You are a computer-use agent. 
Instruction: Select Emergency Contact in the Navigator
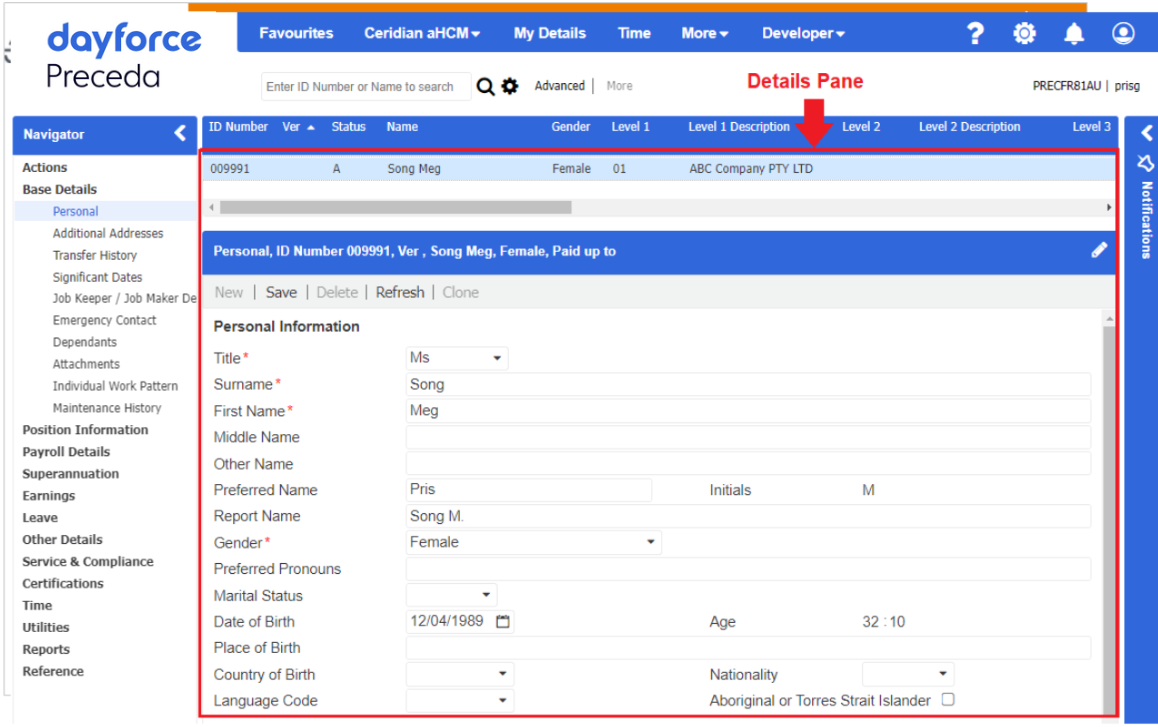(x=104, y=320)
